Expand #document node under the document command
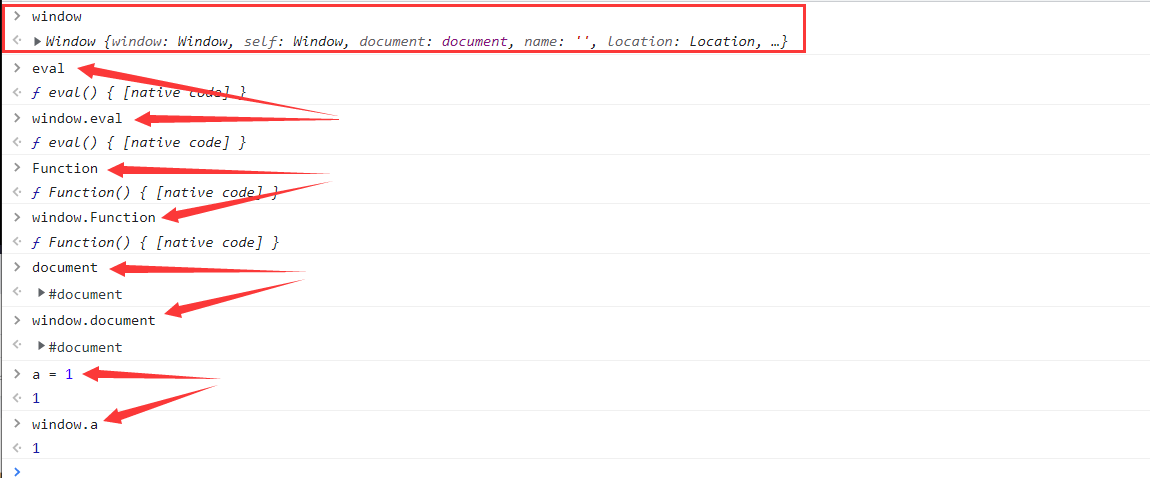The width and height of the screenshot is (1150, 478). [41, 294]
